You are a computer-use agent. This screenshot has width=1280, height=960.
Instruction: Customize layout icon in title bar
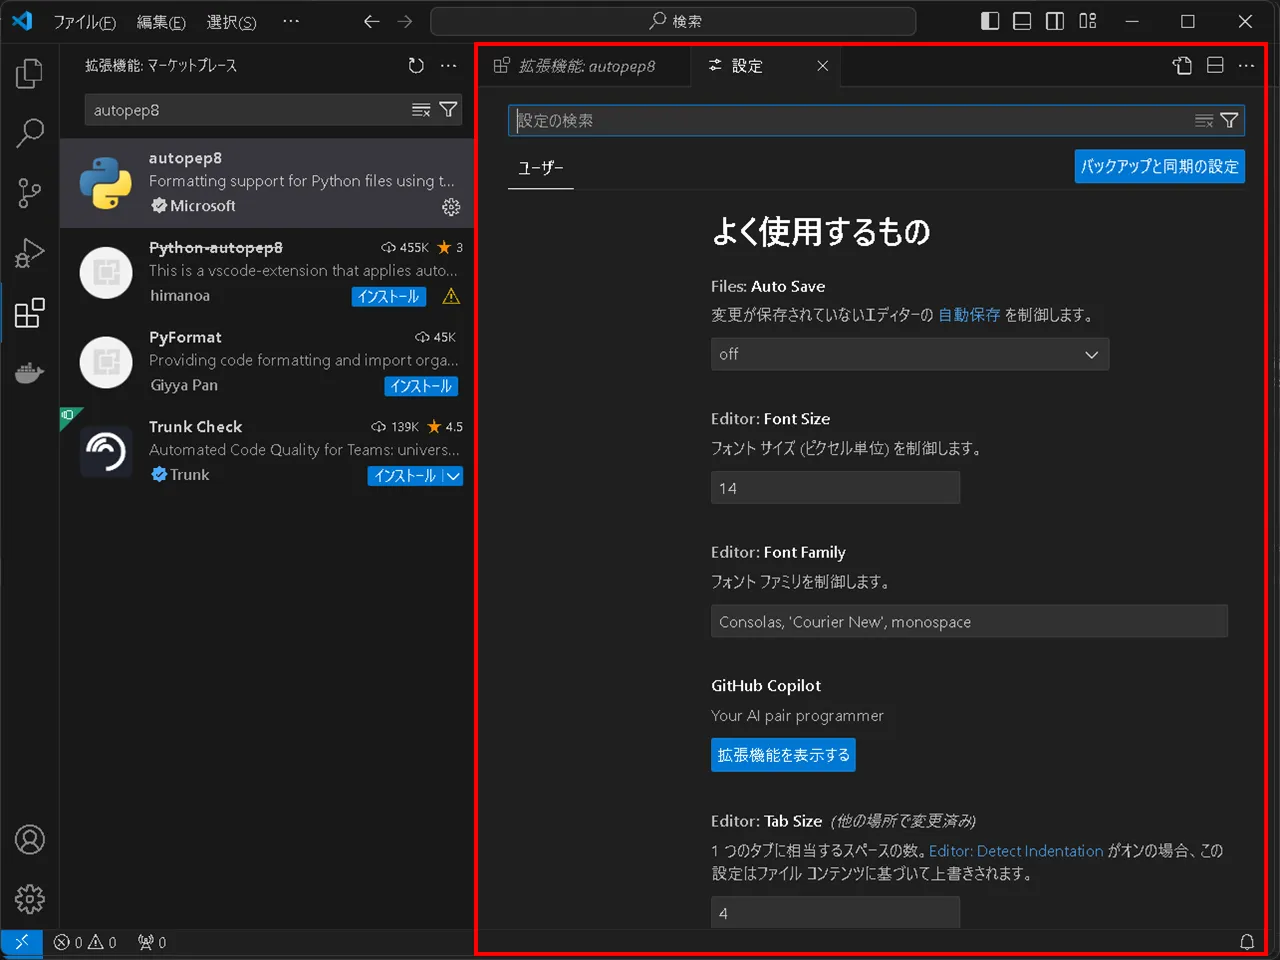[1088, 21]
